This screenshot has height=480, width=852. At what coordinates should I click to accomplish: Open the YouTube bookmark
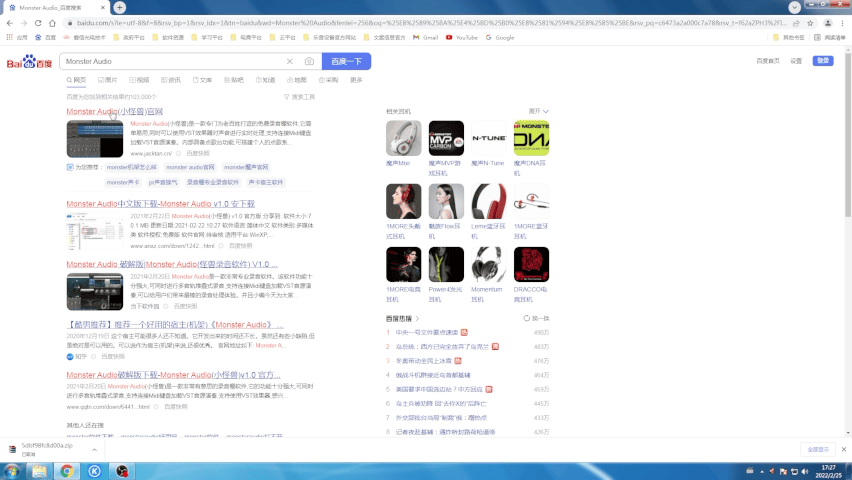click(x=462, y=38)
